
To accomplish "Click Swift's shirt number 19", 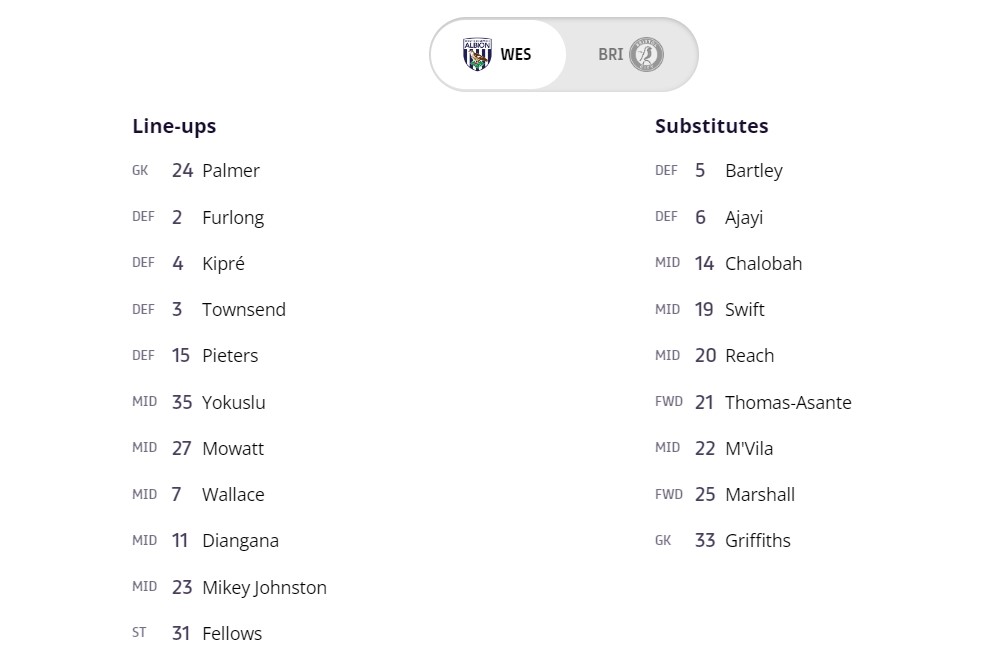I will (x=704, y=309).
